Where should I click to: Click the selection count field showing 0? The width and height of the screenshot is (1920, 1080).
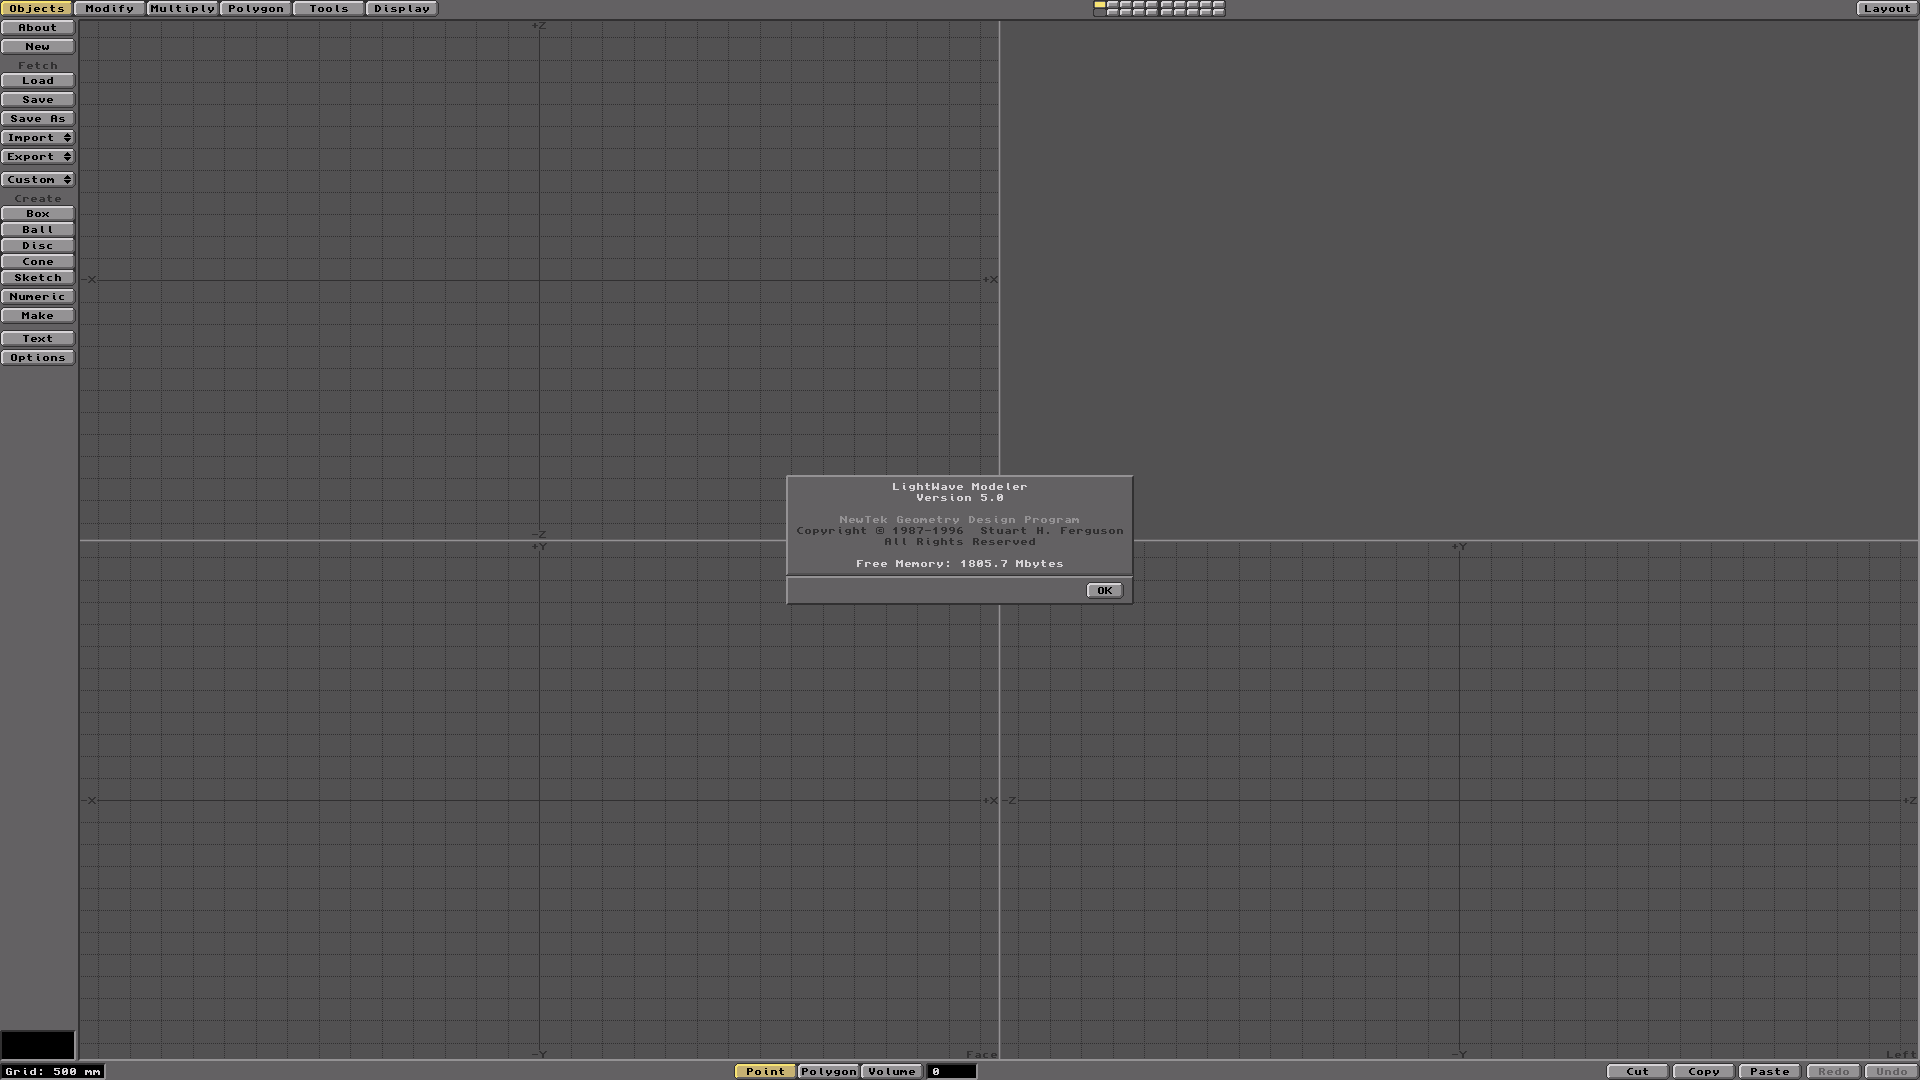tap(951, 1070)
